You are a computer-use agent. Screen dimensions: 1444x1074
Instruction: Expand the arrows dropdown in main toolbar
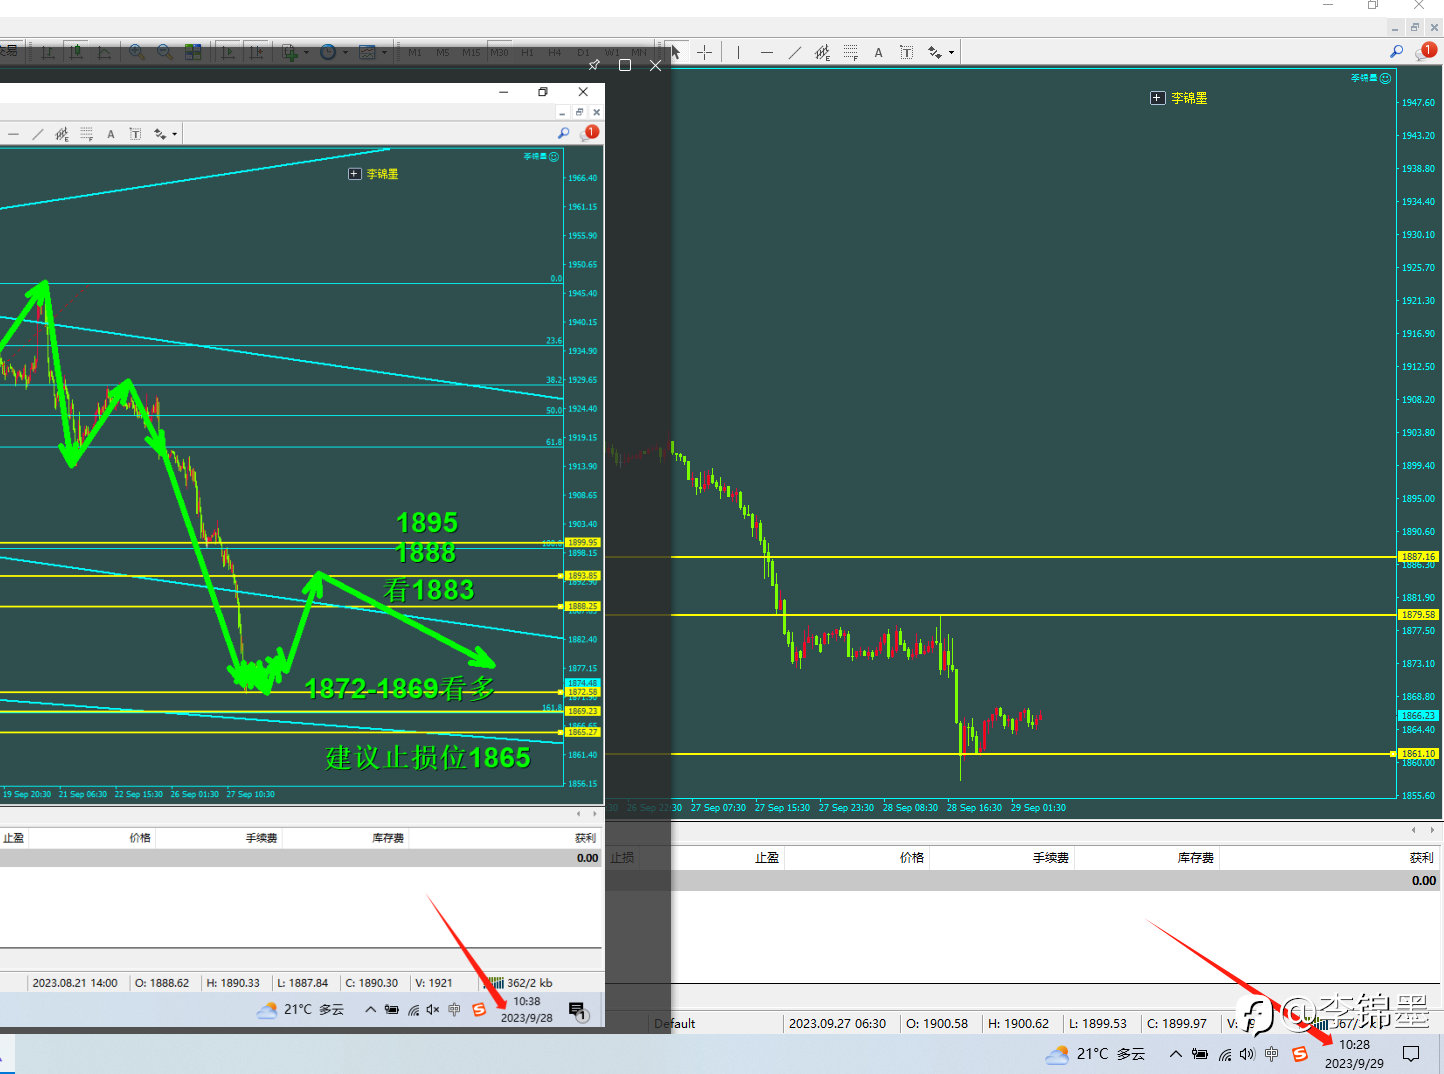click(x=951, y=52)
